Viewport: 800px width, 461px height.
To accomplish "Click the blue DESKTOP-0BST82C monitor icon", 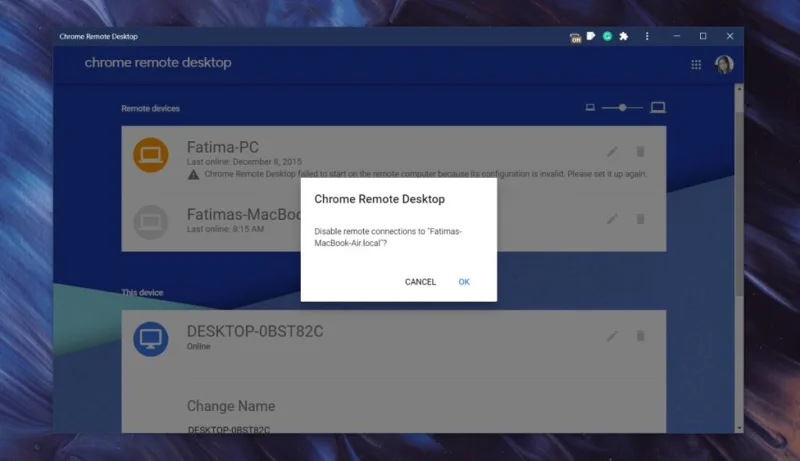I will (x=151, y=339).
